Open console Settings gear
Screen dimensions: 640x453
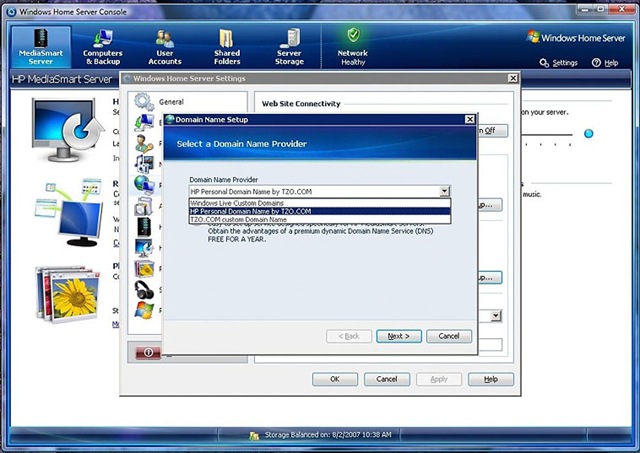tap(544, 63)
